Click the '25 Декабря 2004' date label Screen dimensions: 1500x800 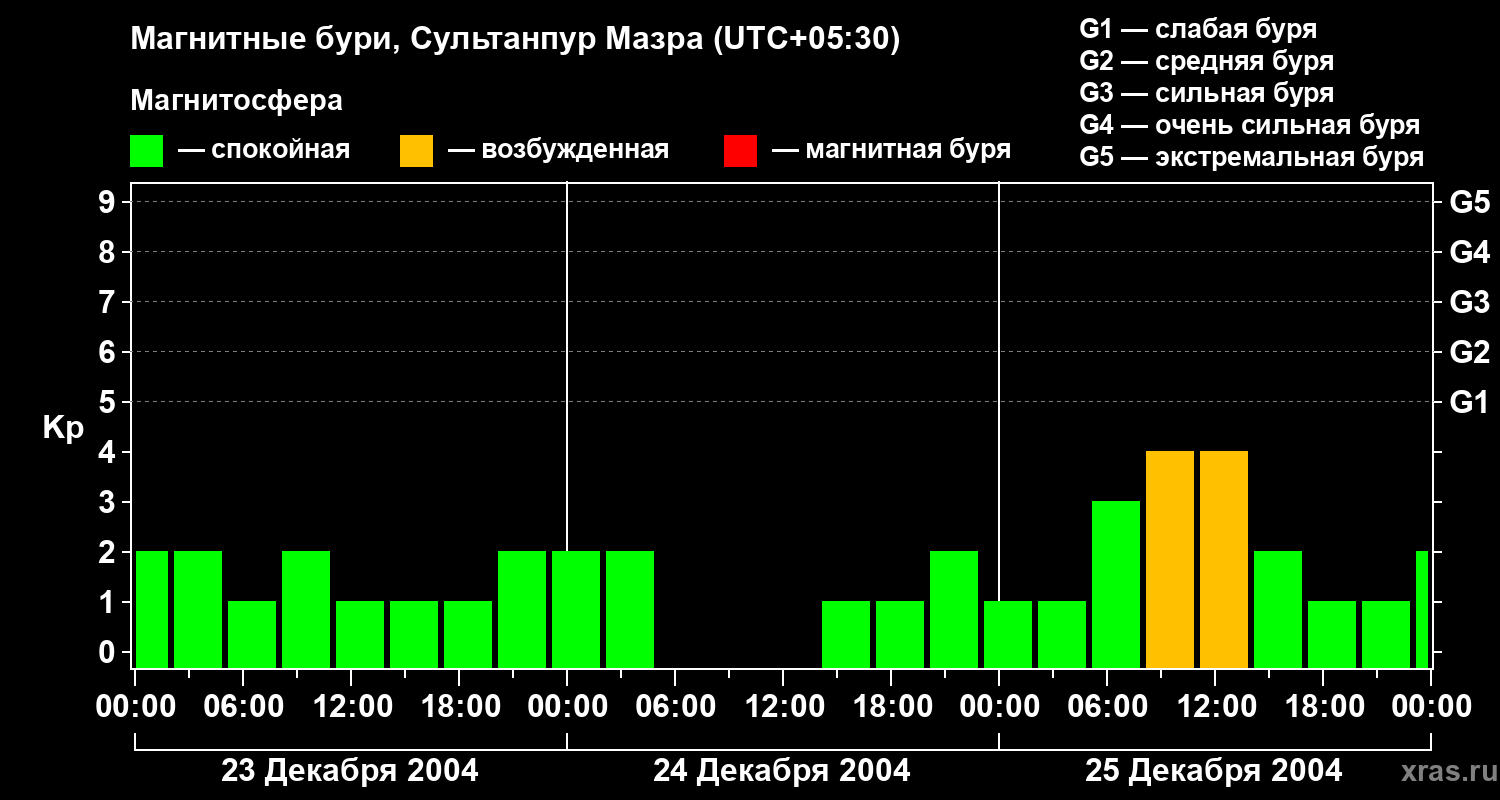(x=1214, y=771)
